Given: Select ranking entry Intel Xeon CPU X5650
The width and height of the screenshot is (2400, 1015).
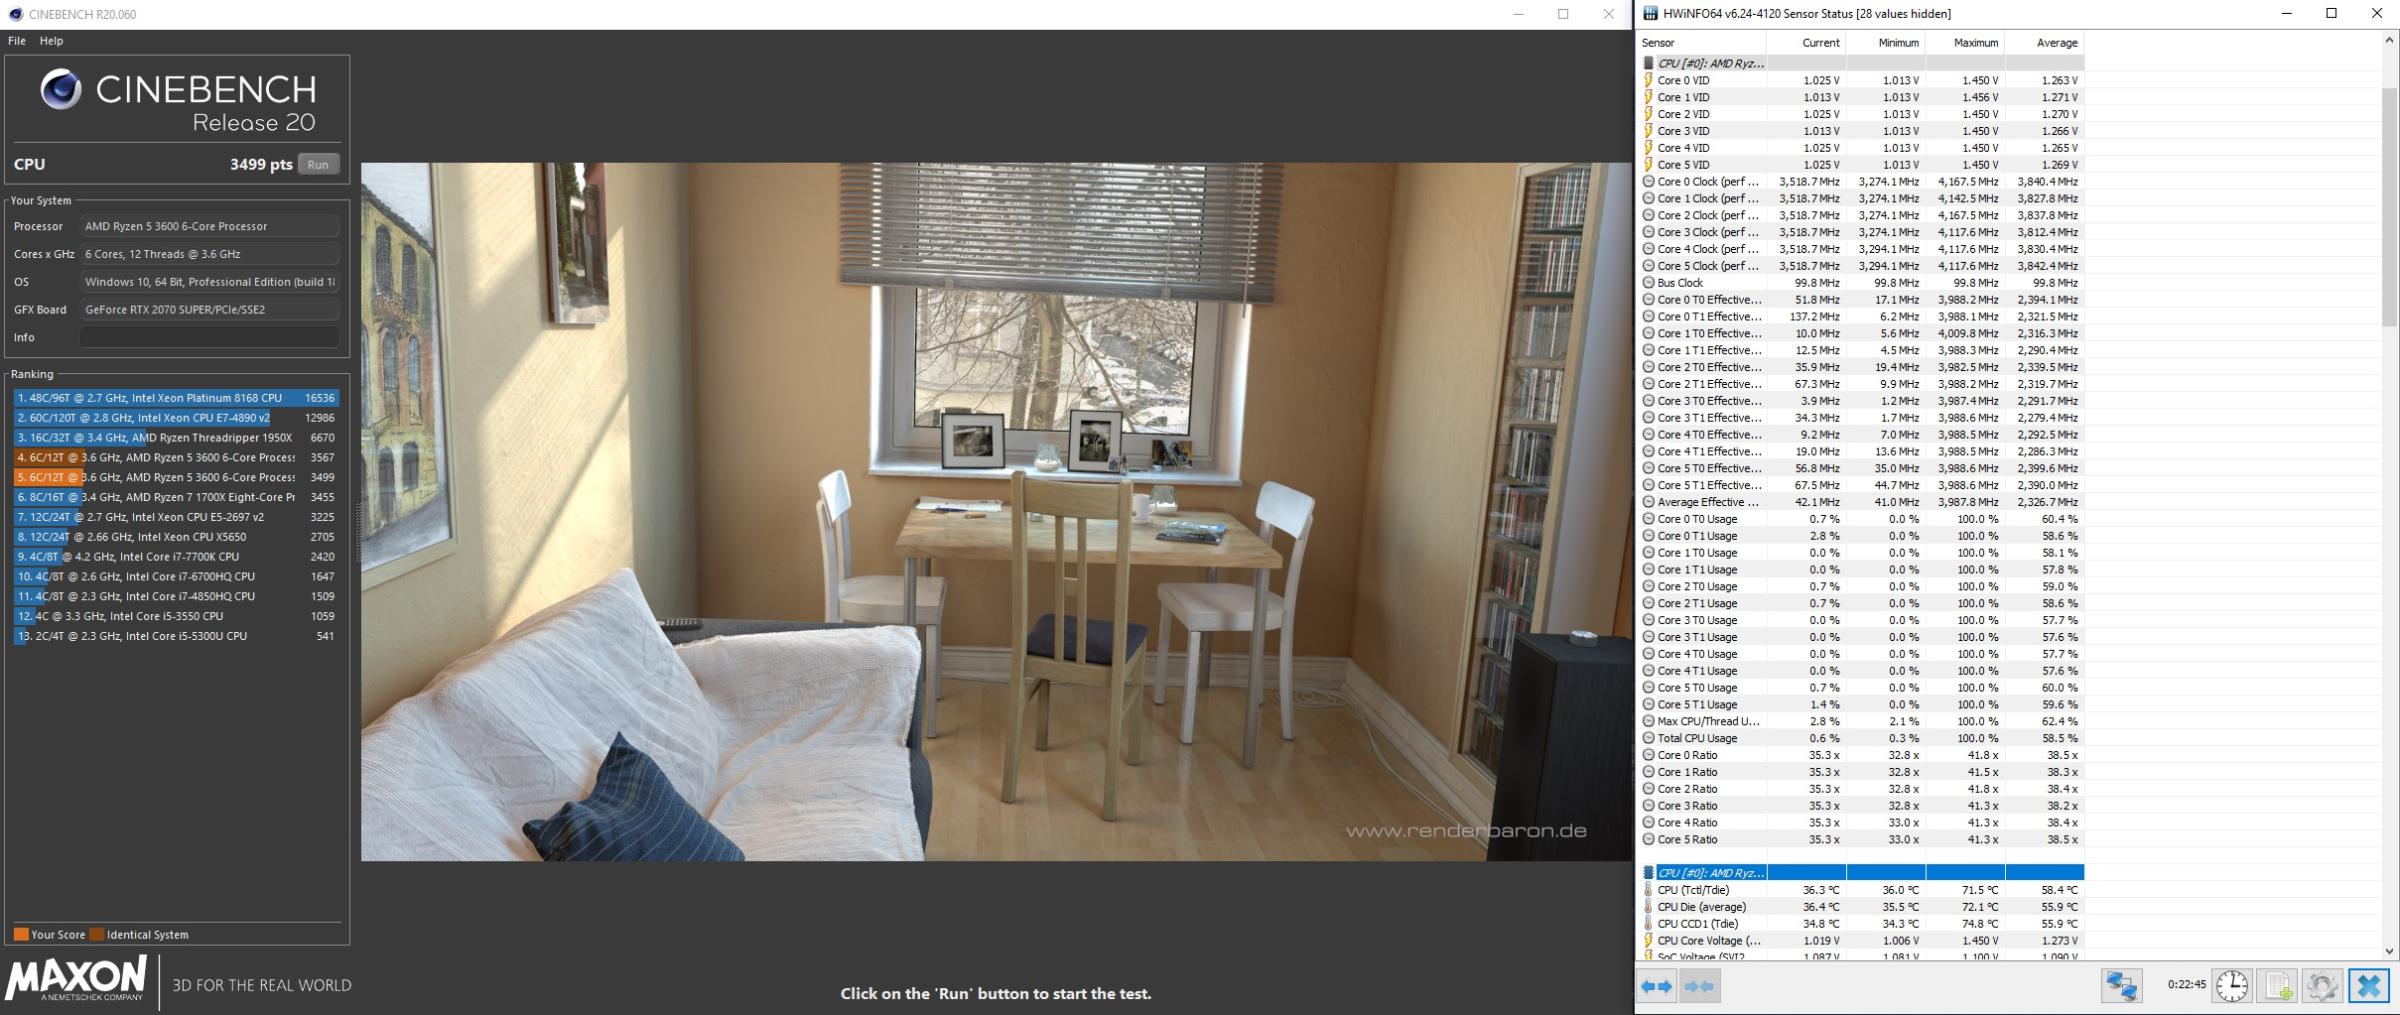Looking at the screenshot, I should coord(176,537).
